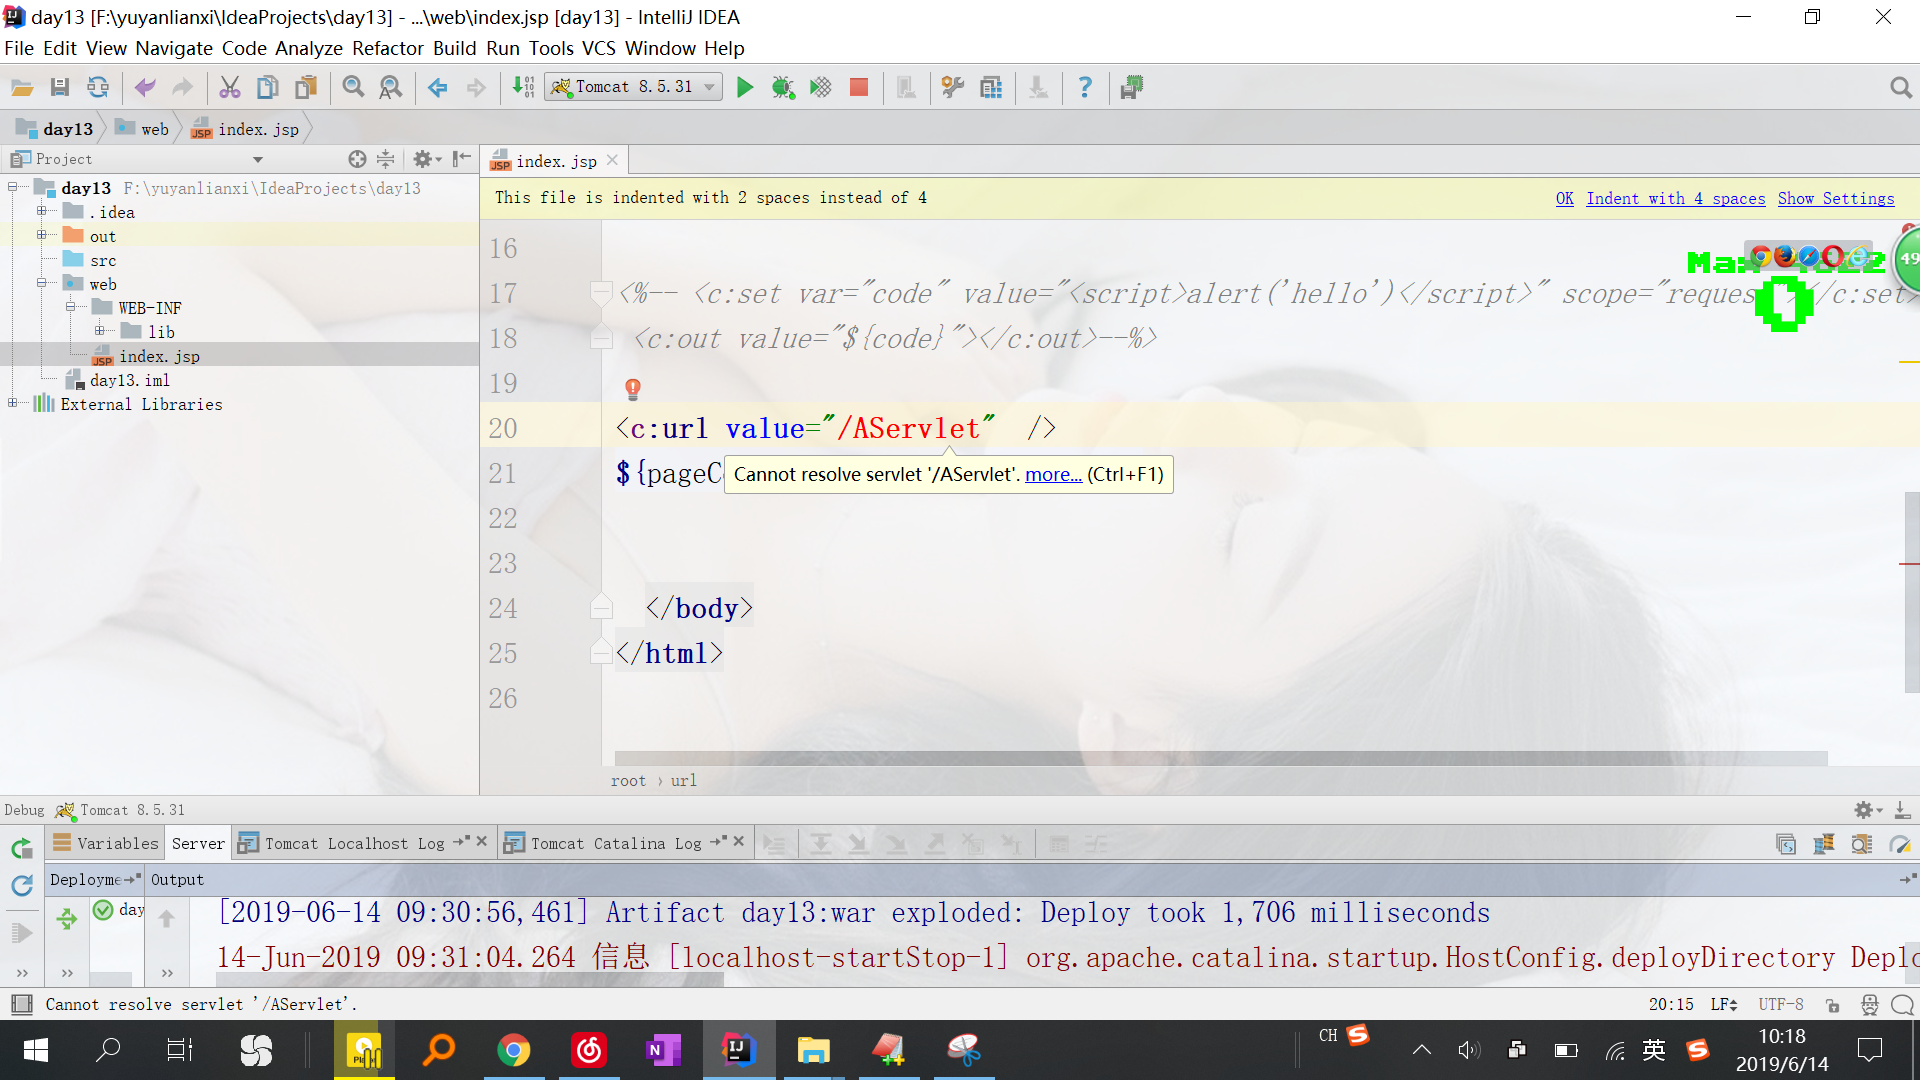Open the VCS menu
The width and height of the screenshot is (1920, 1080).
[598, 48]
